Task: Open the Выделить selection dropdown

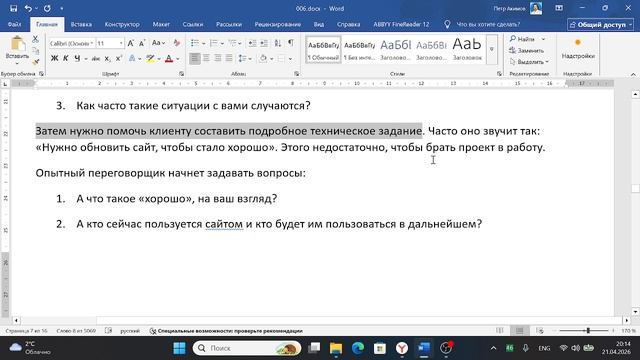Action: 529,62
